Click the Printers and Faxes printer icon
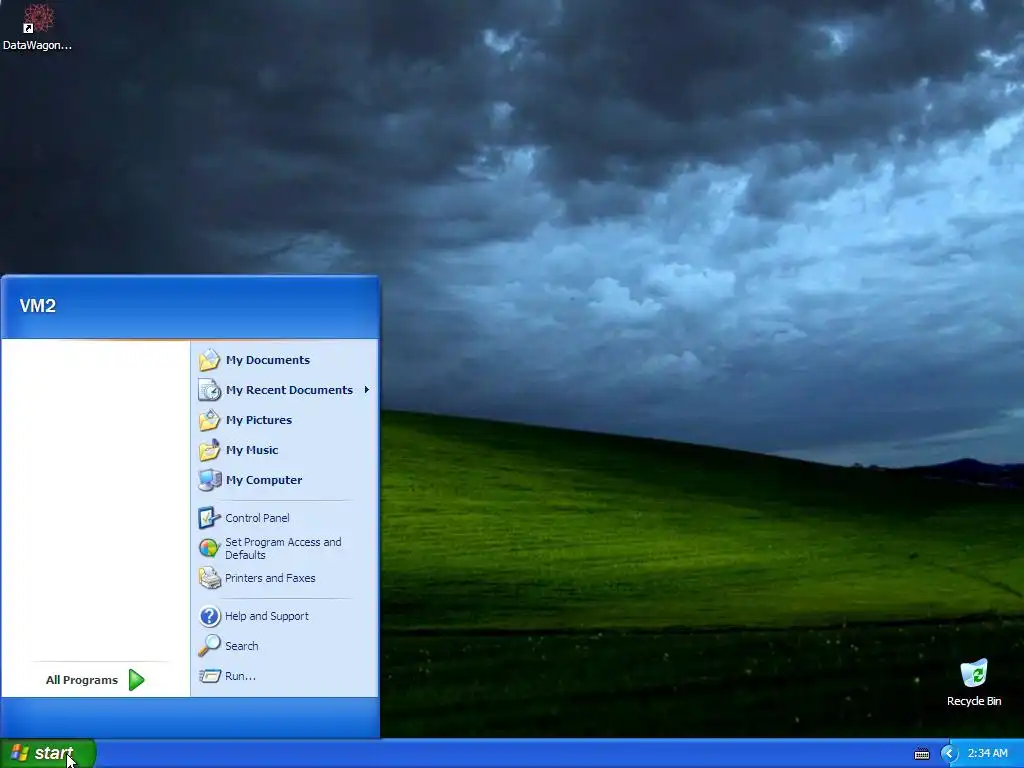Viewport: 1024px width, 768px height. (210, 578)
